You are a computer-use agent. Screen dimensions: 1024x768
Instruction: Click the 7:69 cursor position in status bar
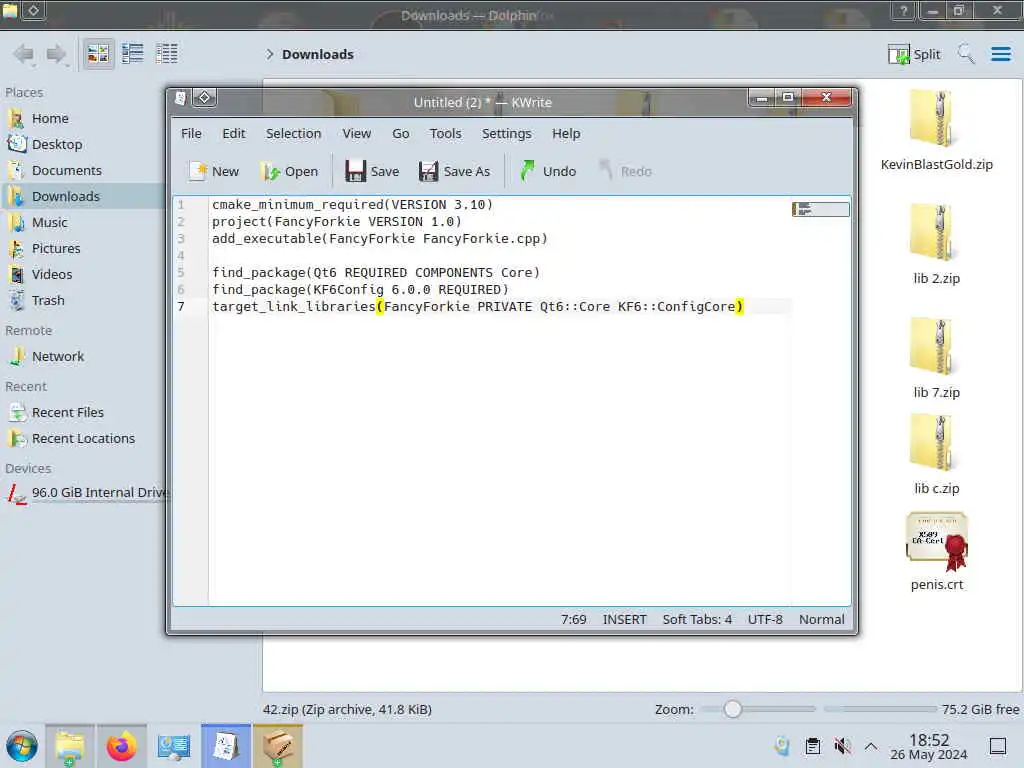pos(573,619)
